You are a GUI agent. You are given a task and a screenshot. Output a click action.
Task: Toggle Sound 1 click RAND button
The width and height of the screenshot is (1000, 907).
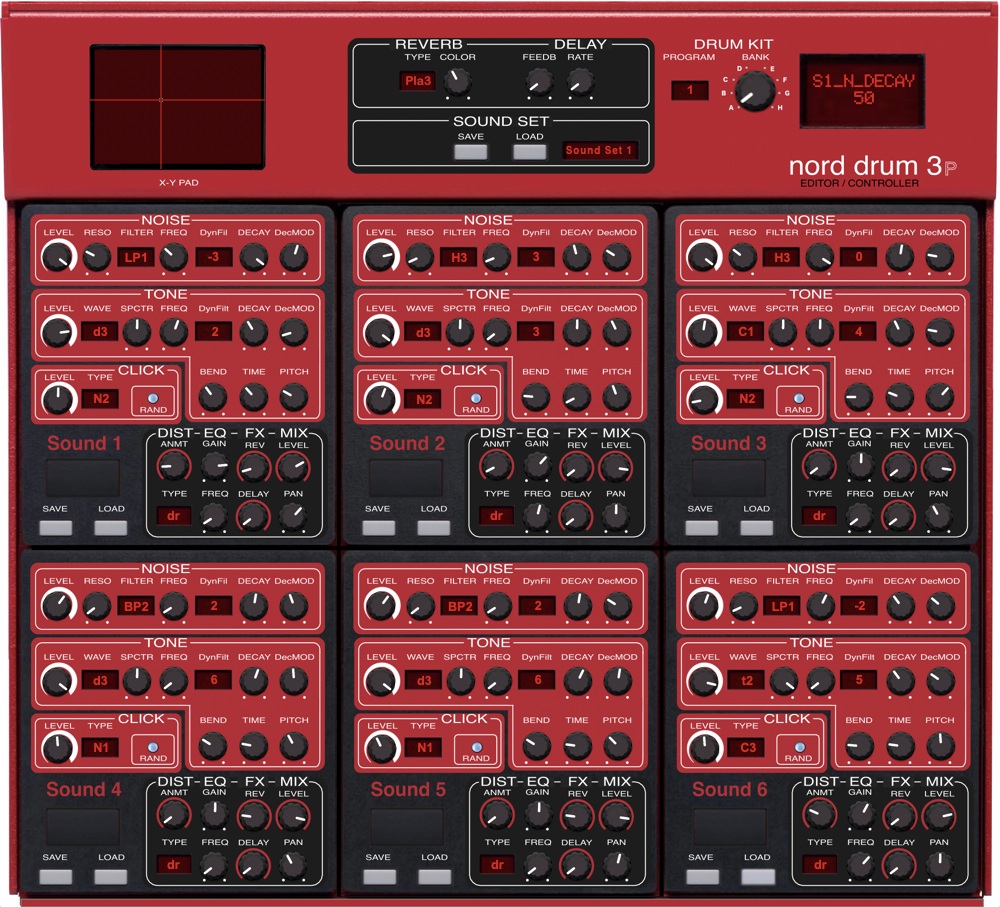(x=153, y=401)
